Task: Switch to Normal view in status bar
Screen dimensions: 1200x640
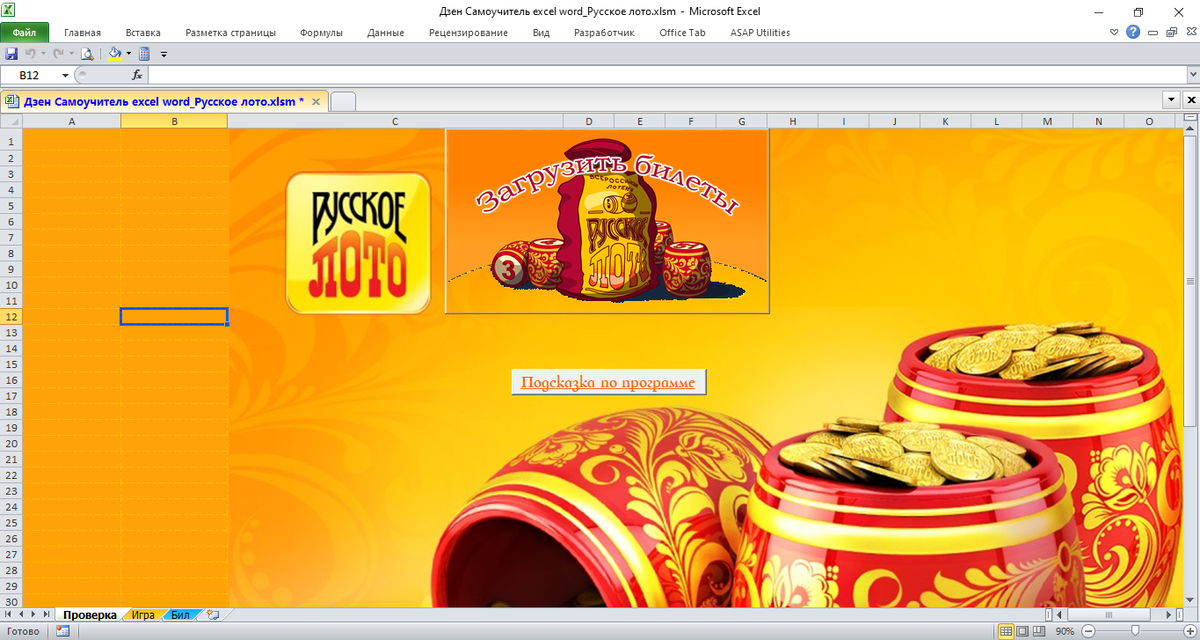Action: point(1007,631)
